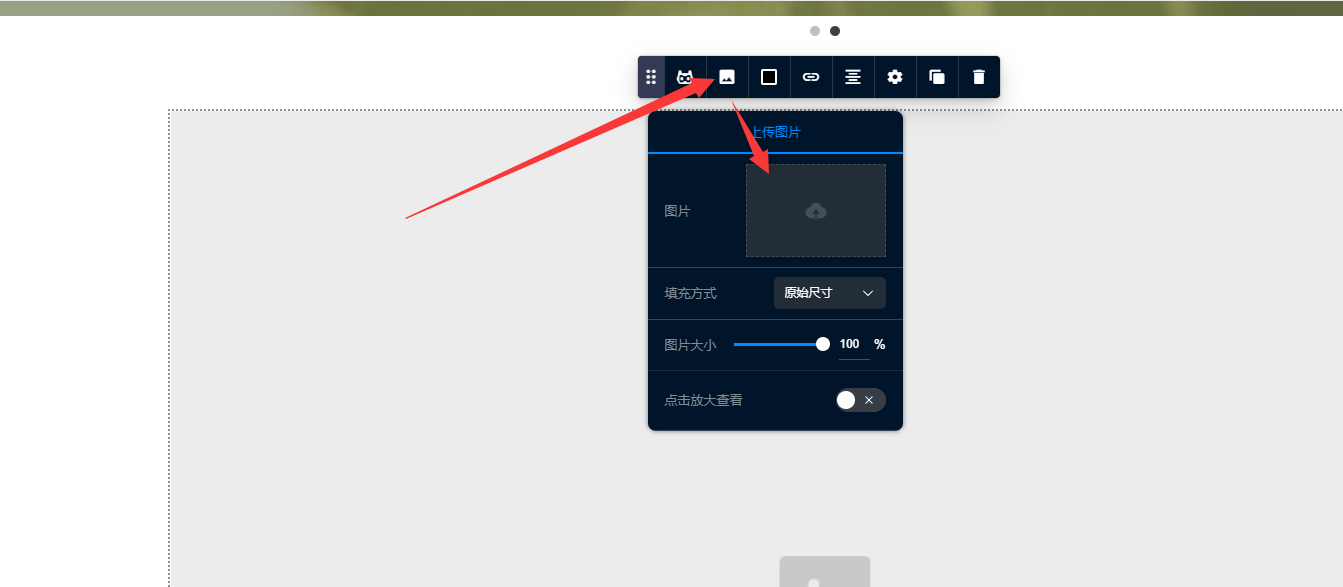Click the cat-face icon in the toolbar
This screenshot has height=587, width=1343.
tap(684, 77)
